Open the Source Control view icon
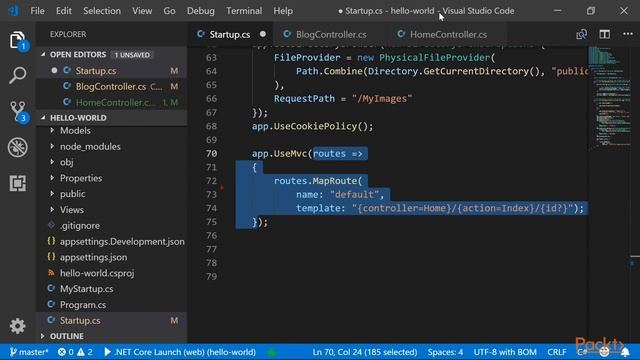The width and height of the screenshot is (640, 360). click(x=18, y=111)
